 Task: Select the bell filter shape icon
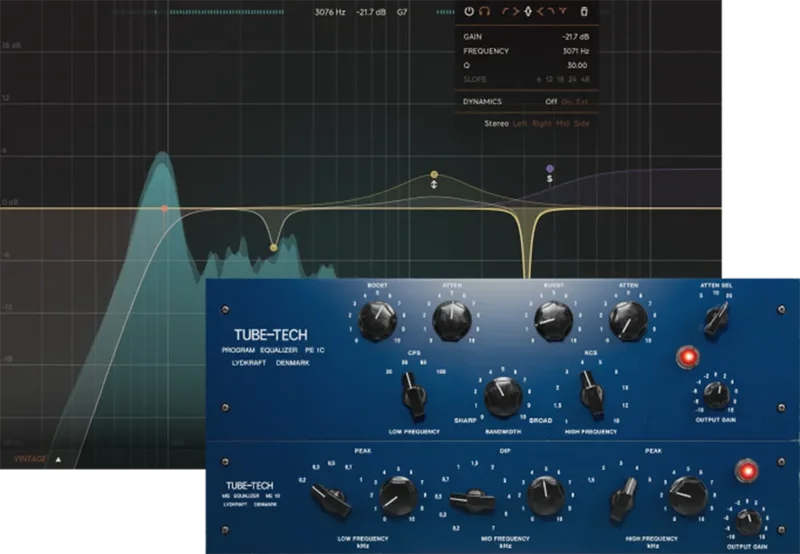coord(528,11)
